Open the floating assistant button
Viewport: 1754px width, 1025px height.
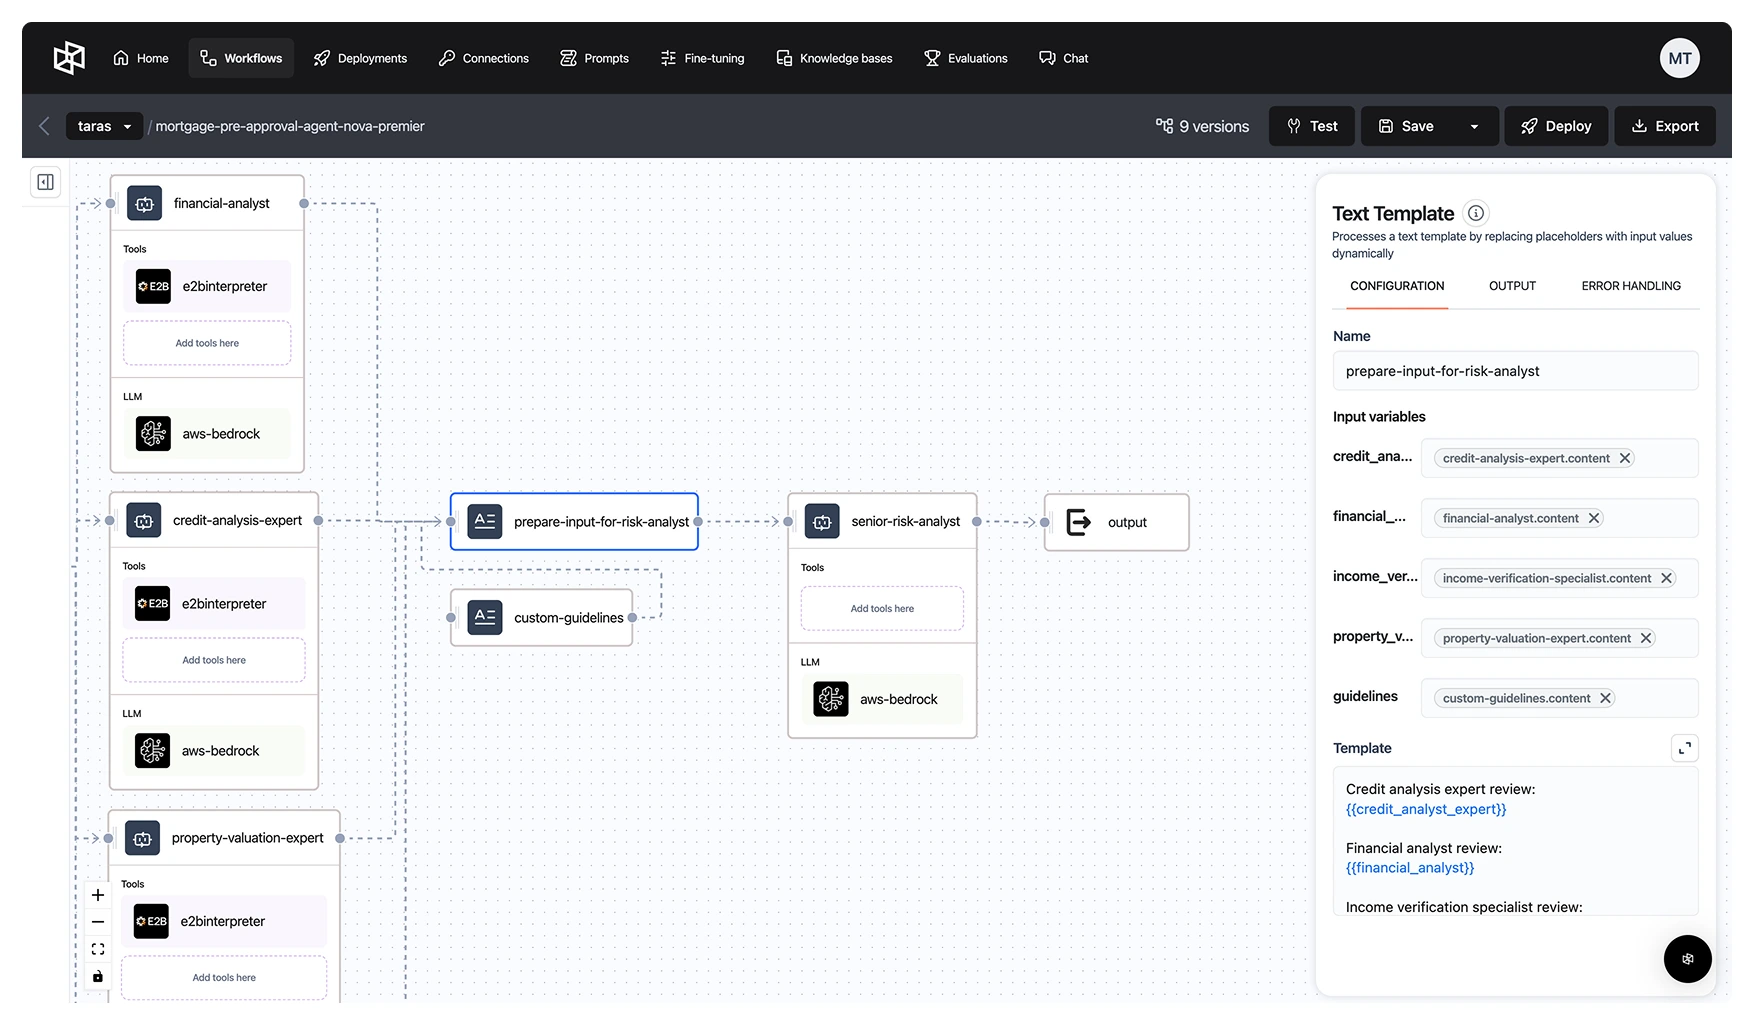(1688, 959)
